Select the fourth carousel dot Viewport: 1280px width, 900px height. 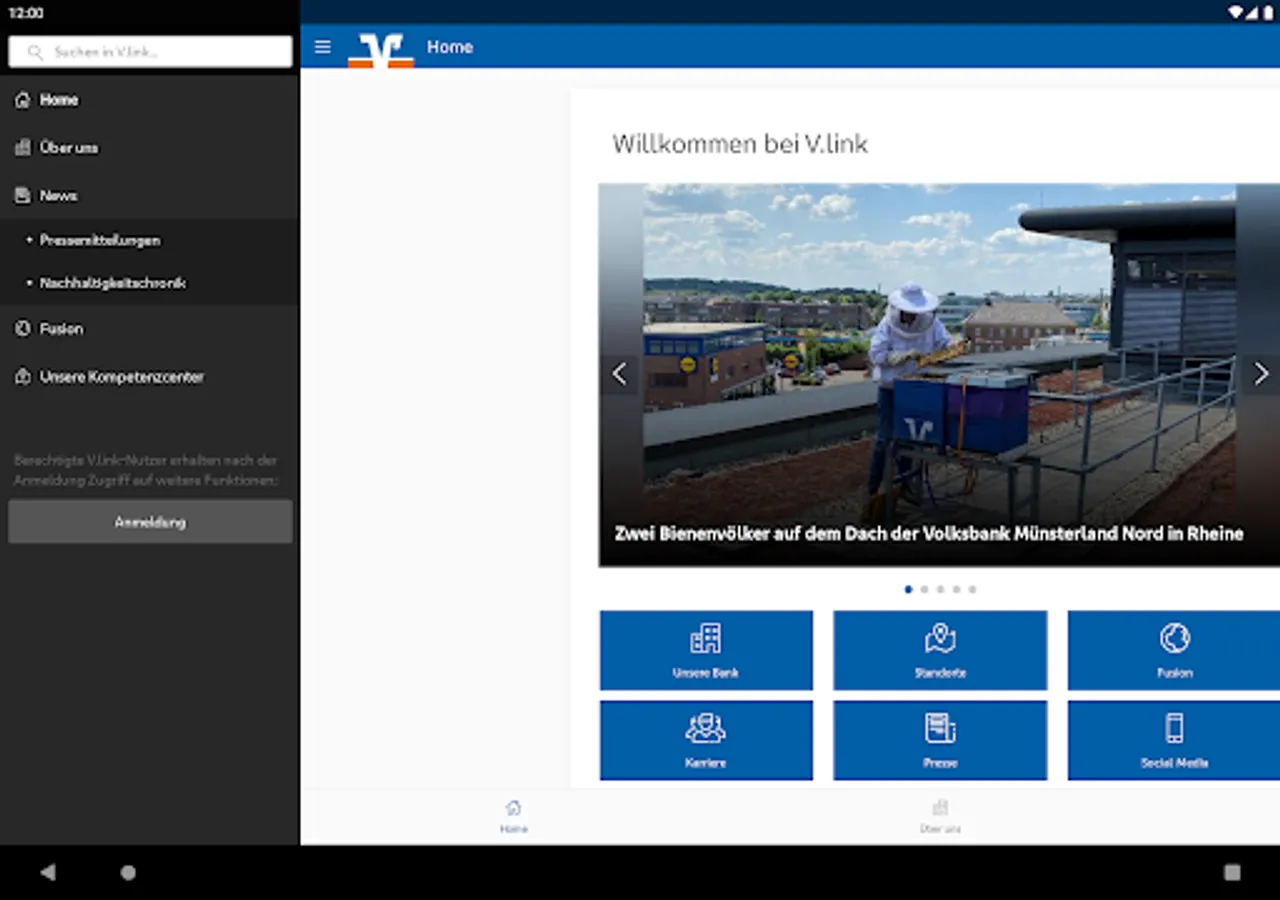coord(956,589)
